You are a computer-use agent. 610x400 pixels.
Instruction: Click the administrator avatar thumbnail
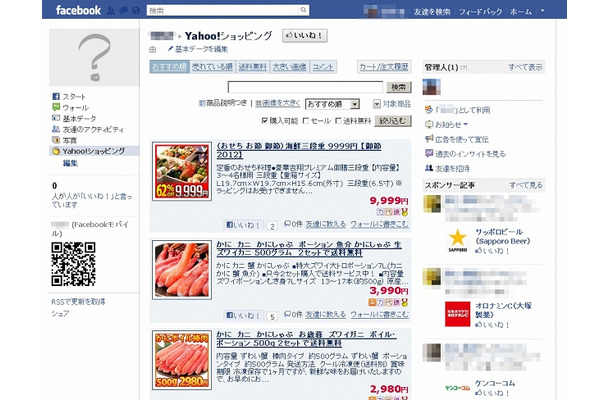[431, 87]
